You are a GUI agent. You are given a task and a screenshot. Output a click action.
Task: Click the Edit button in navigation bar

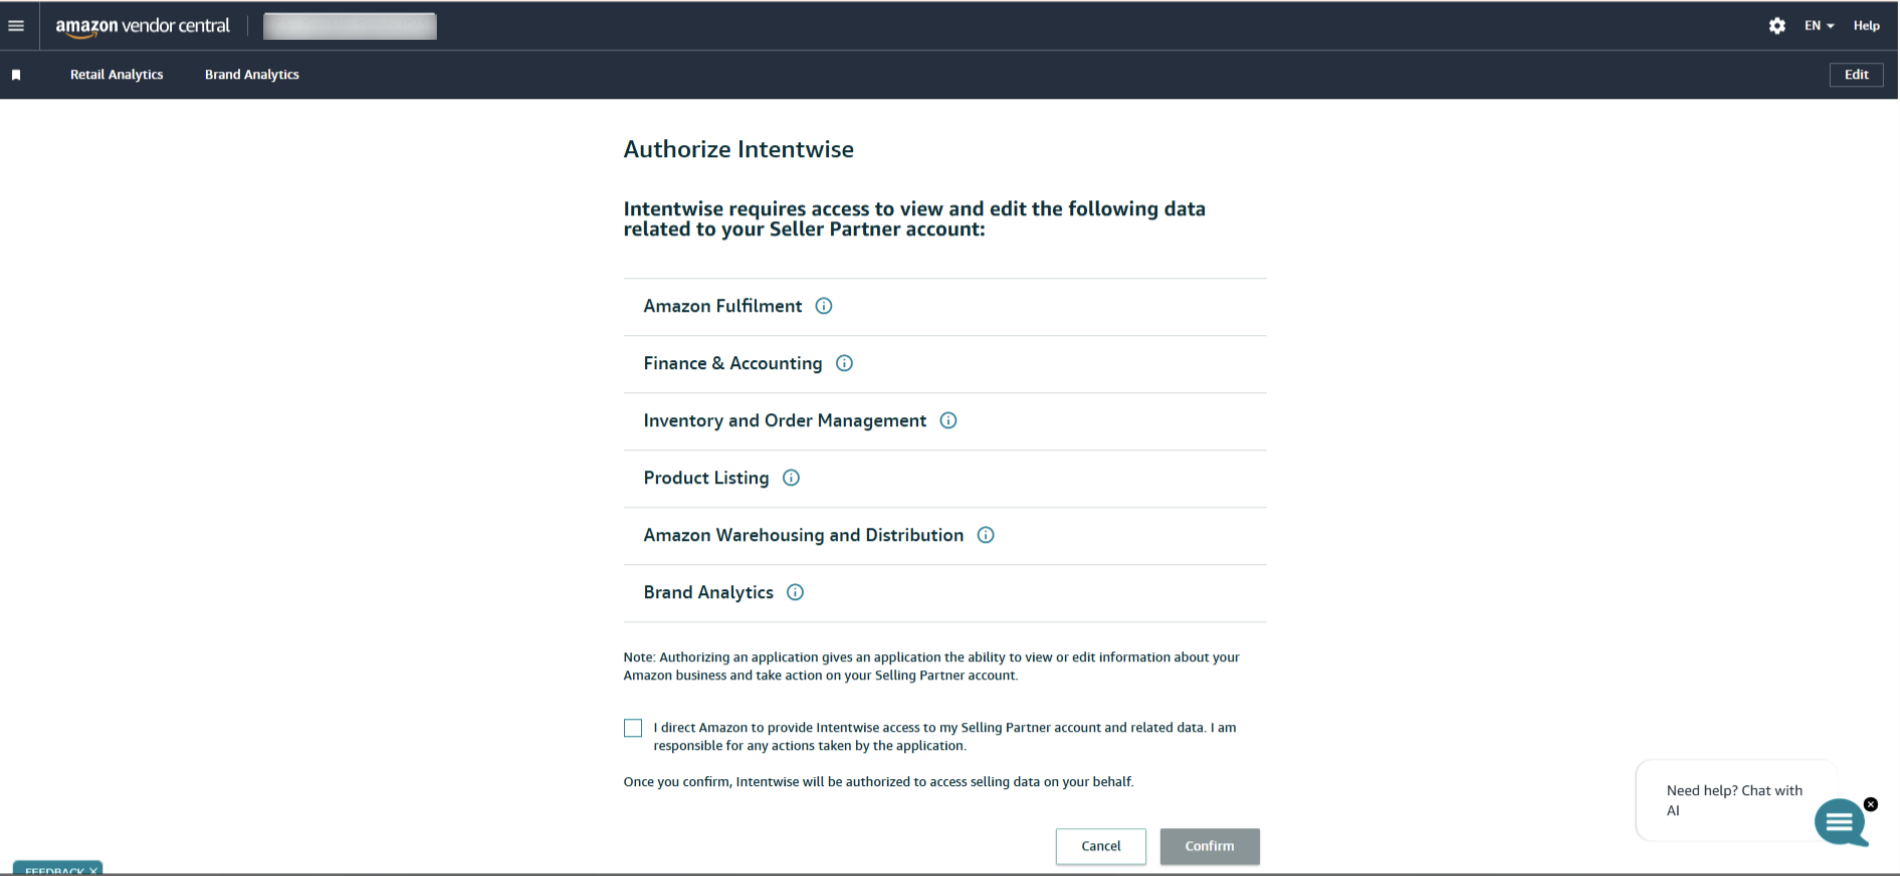[1856, 75]
